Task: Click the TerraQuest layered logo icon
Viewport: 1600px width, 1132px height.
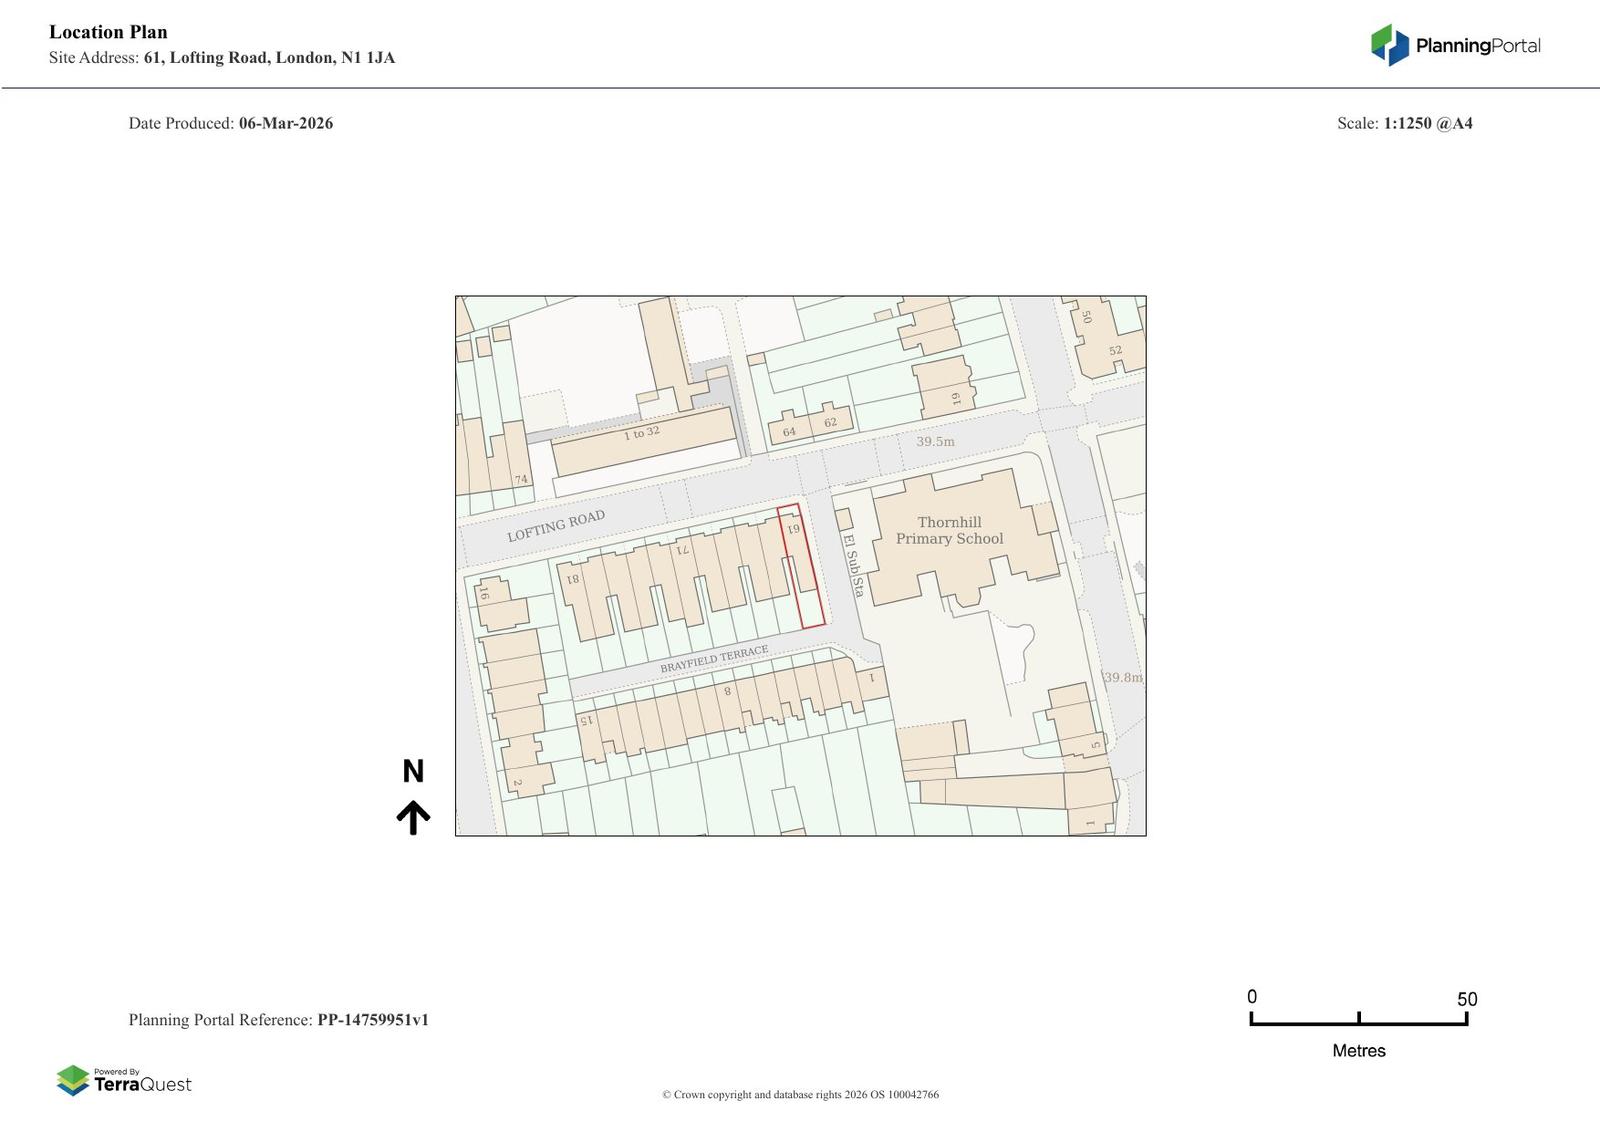Action: coord(73,1080)
